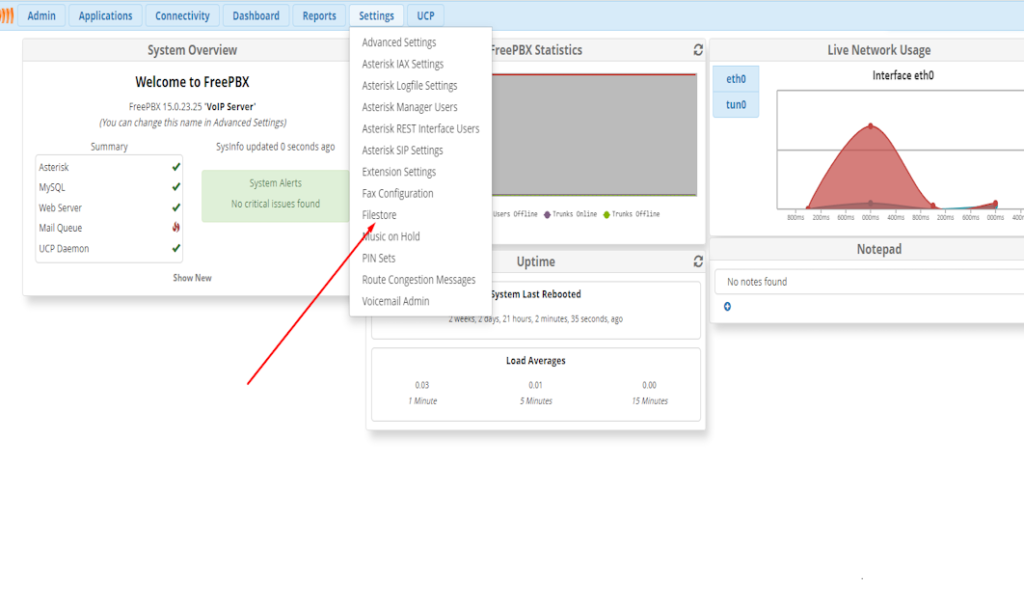
Task: Open the Admin menu
Action: tap(41, 16)
